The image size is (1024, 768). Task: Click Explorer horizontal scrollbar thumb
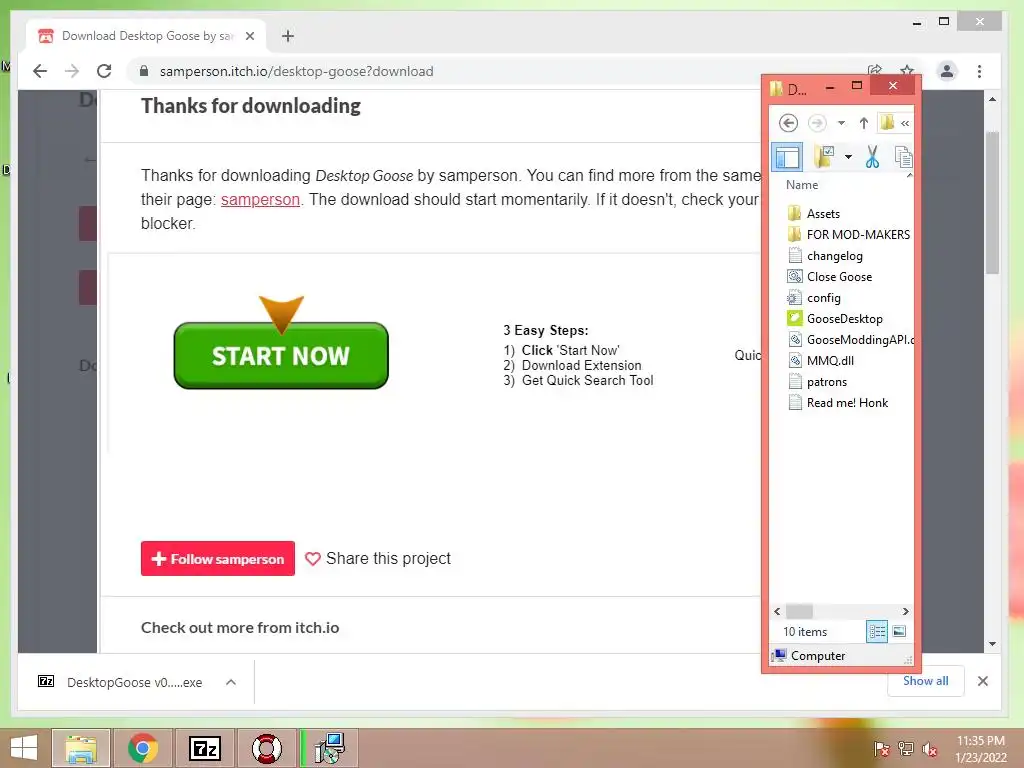(x=799, y=611)
